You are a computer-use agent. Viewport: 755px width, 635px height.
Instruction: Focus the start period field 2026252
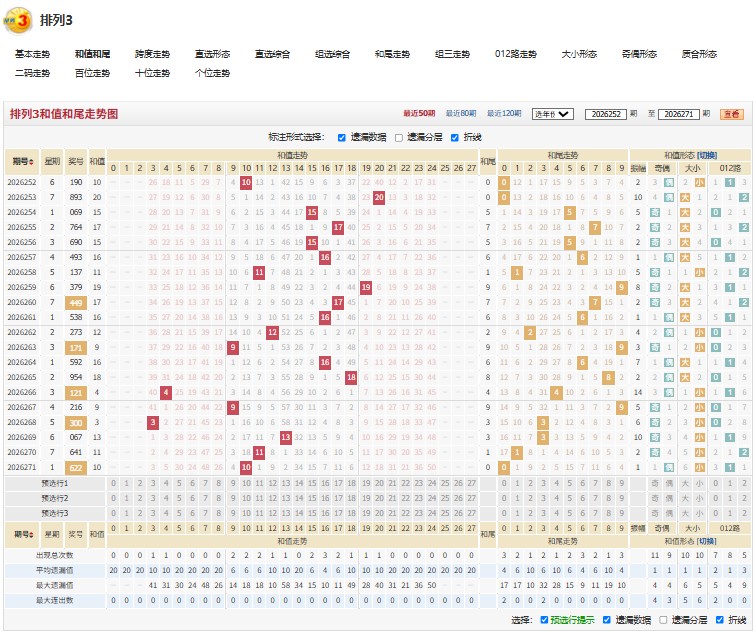click(606, 114)
